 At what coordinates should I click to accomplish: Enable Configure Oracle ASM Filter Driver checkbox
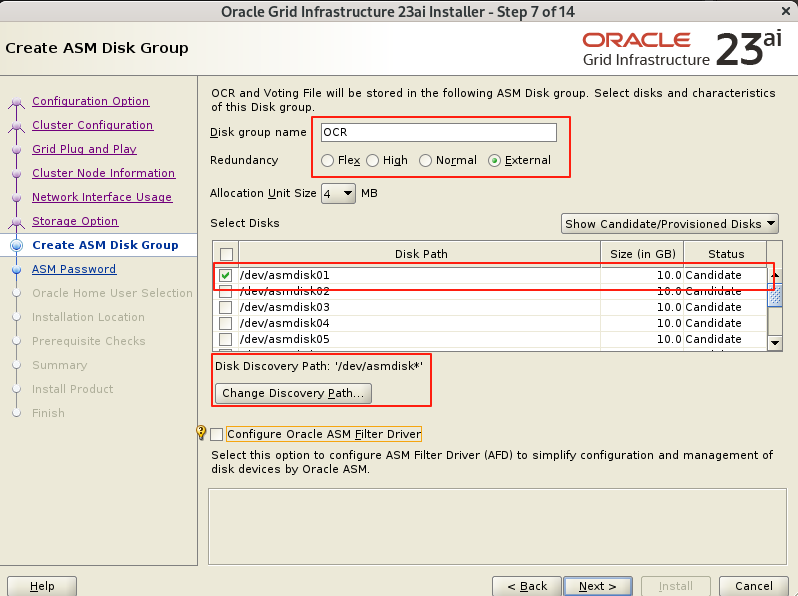pyautogui.click(x=217, y=434)
